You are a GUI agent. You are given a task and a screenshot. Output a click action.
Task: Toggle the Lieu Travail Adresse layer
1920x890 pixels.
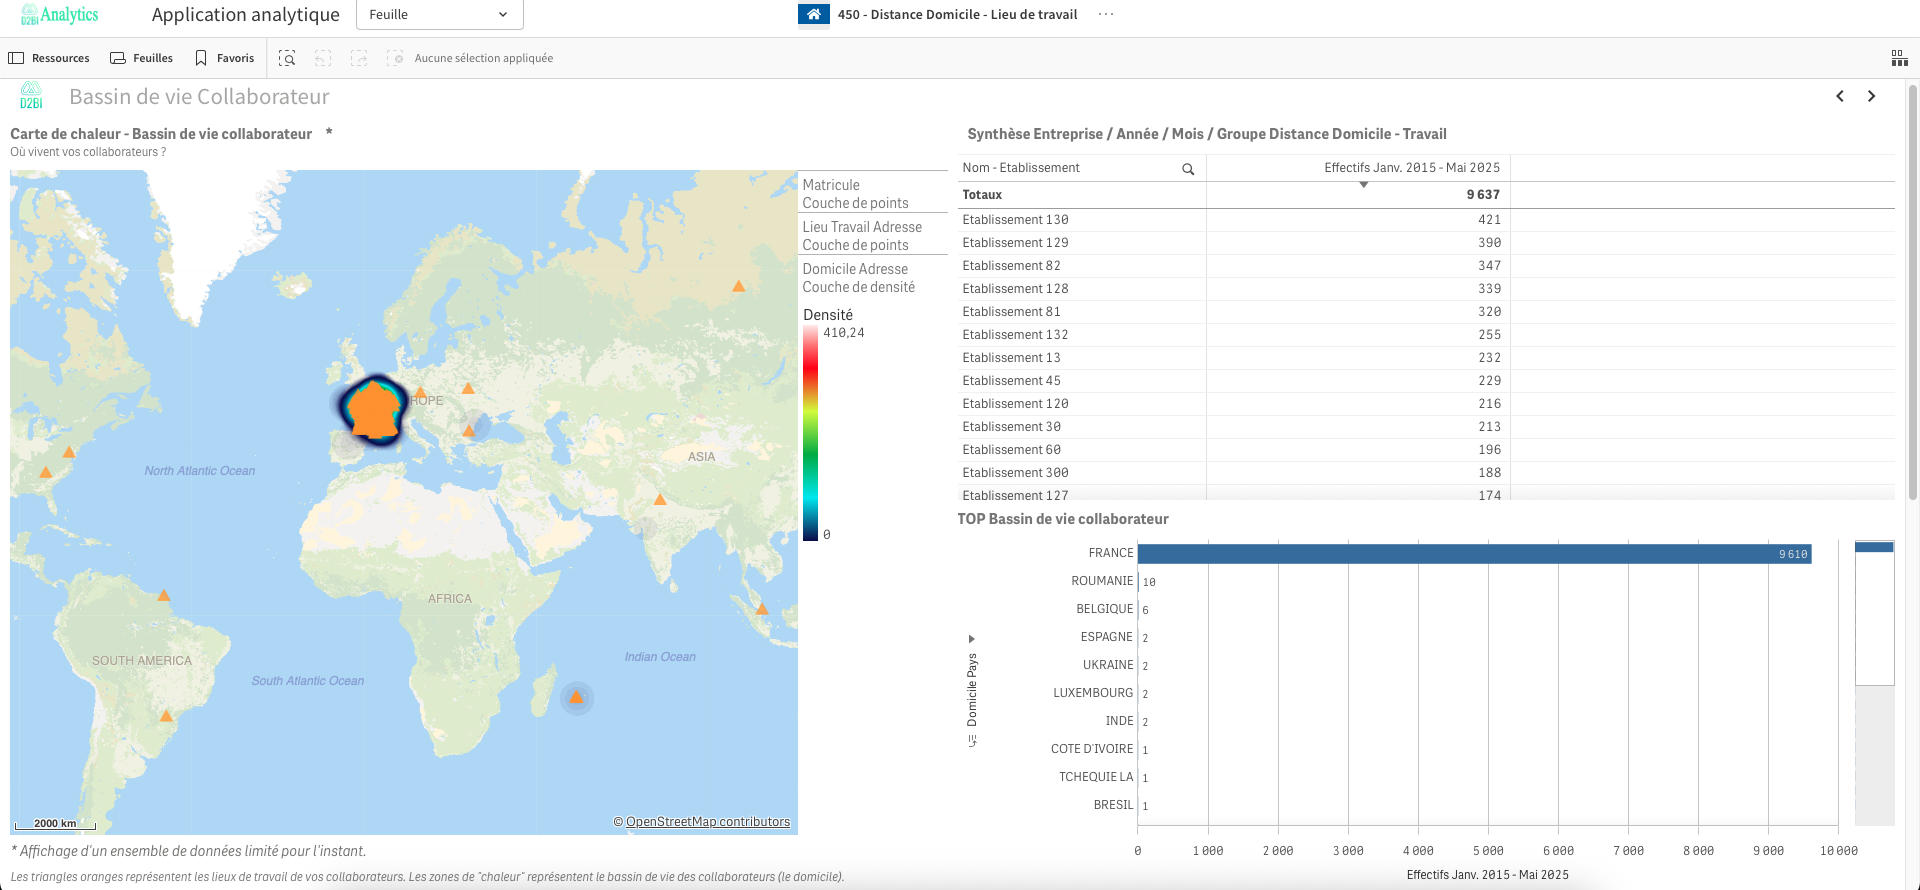coord(861,235)
